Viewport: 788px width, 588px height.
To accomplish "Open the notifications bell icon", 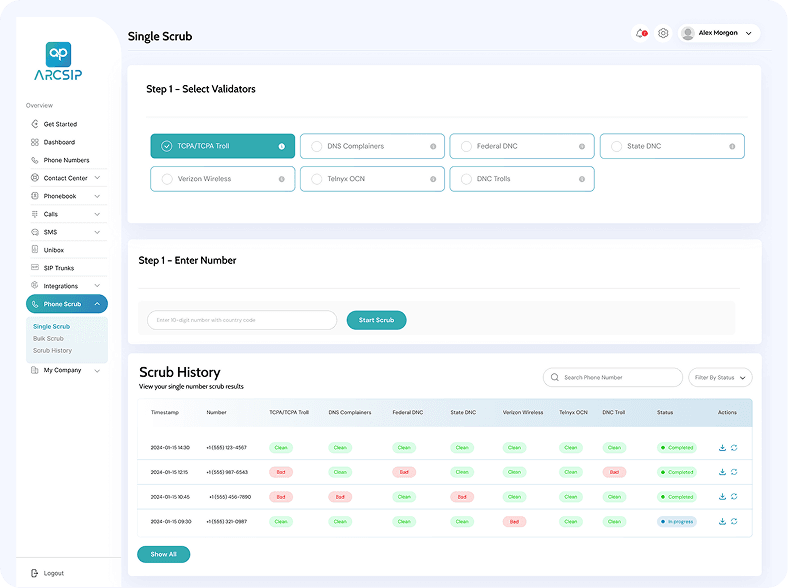I will click(640, 33).
